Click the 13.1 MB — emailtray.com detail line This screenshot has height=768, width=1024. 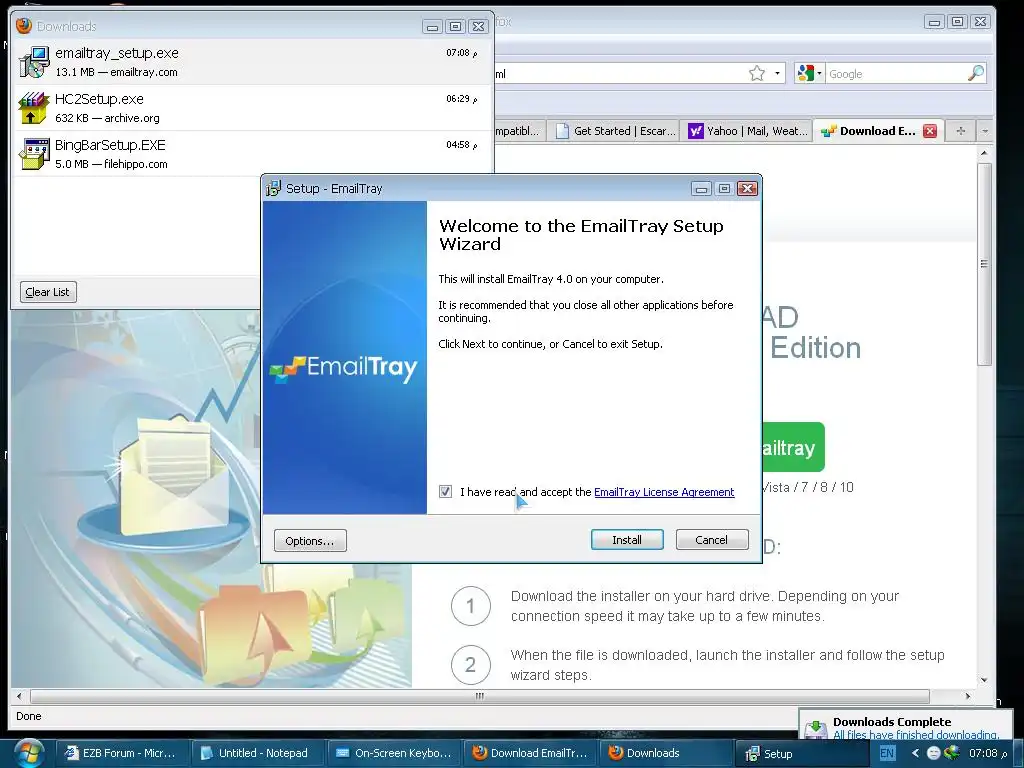coord(116,72)
